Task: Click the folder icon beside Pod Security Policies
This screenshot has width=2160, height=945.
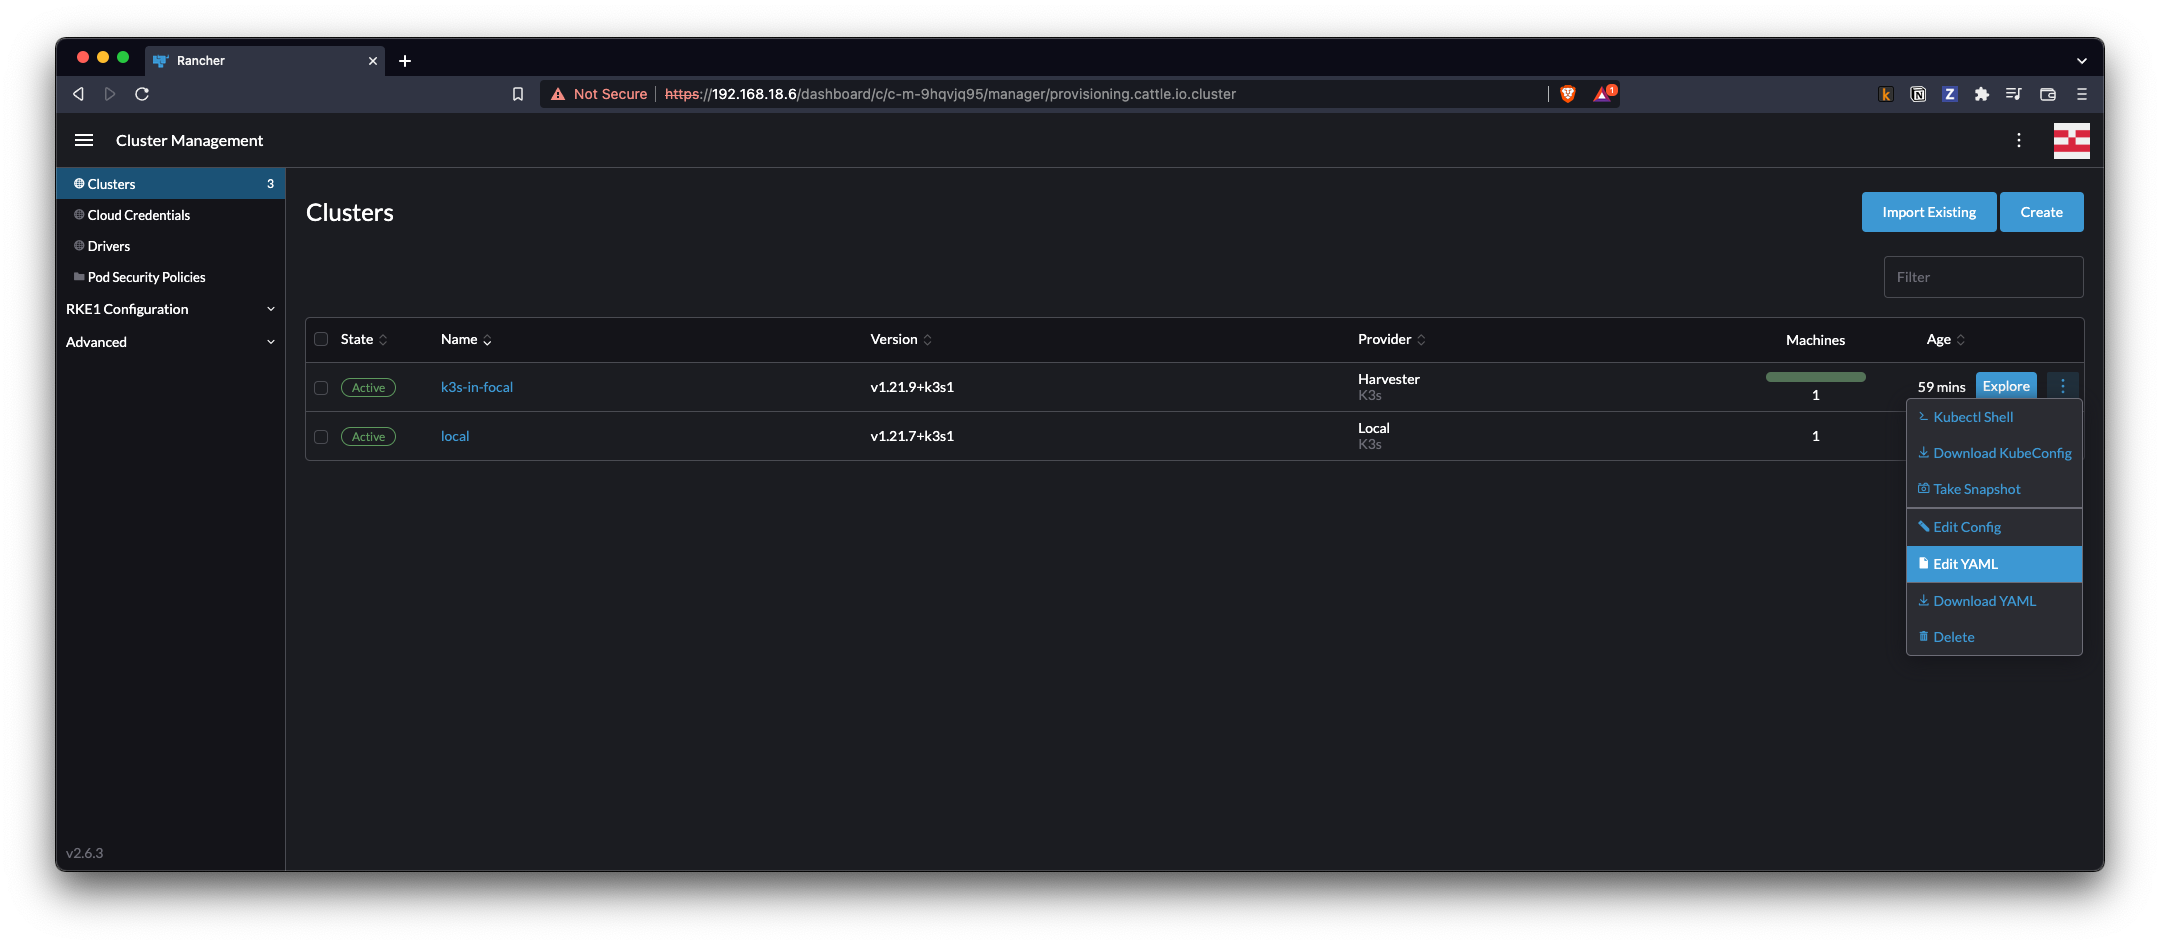Action: (x=77, y=277)
